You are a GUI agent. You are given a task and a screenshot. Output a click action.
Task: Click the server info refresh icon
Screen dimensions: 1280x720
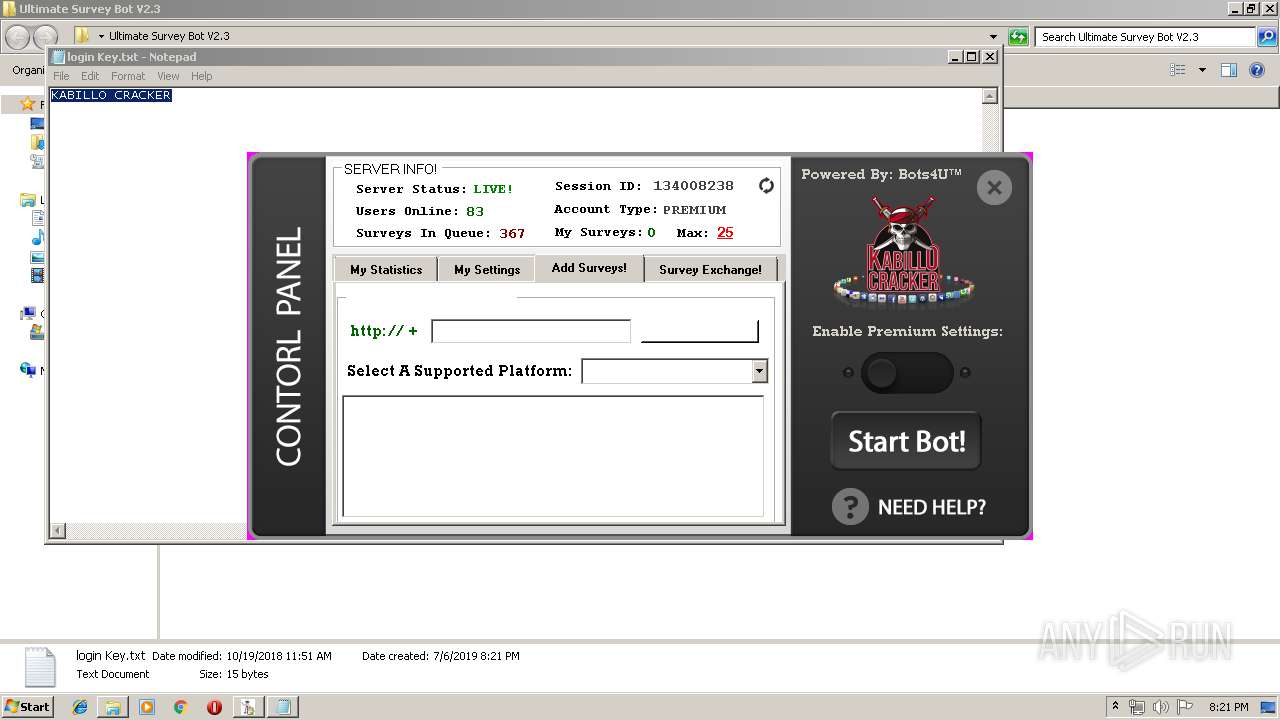766,186
